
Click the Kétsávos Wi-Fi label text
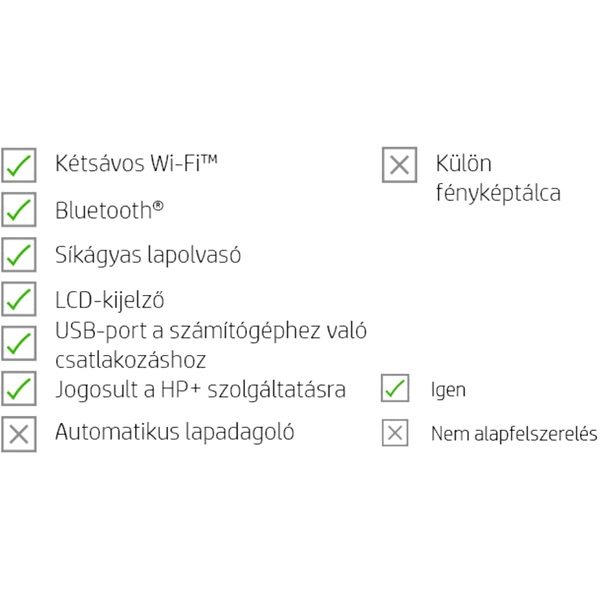137,164
